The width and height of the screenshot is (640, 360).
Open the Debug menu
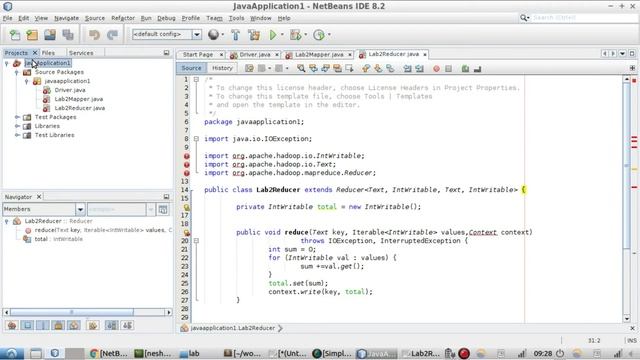point(166,18)
